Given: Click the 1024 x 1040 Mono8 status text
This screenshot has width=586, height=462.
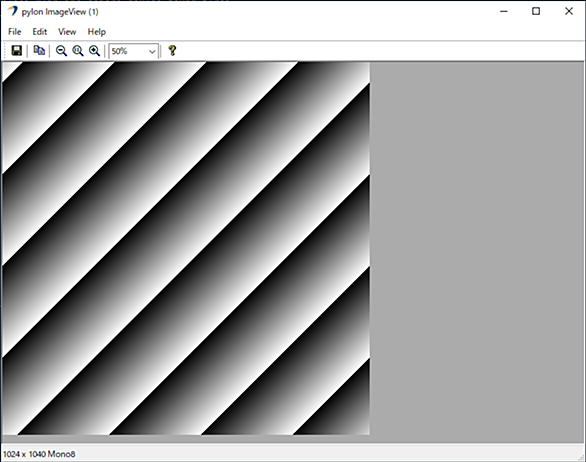Looking at the screenshot, I should 39,454.
